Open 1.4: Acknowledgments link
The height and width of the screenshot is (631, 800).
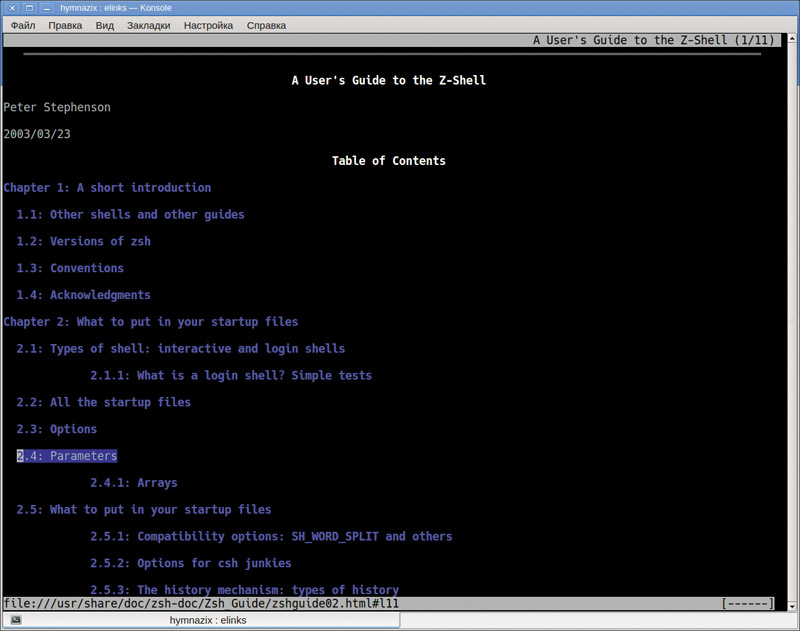[83, 295]
